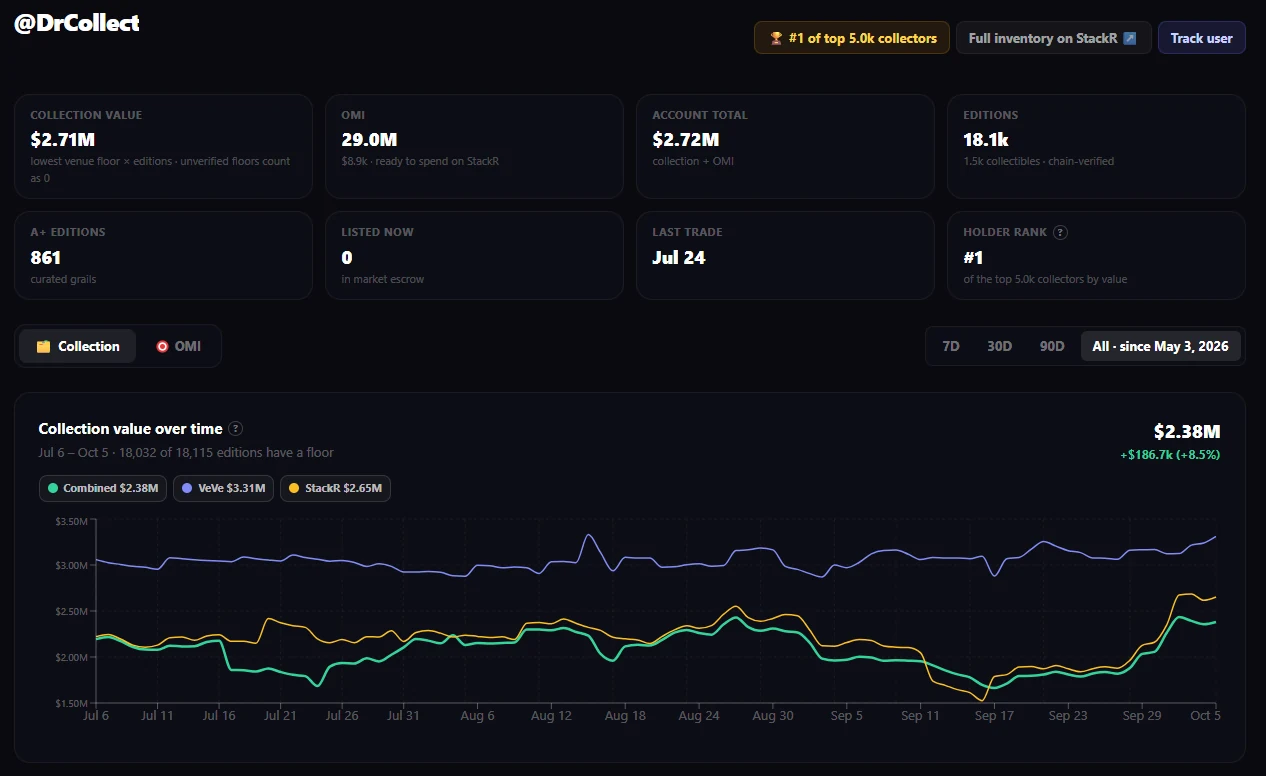This screenshot has width=1266, height=776.
Task: Click the '$8.9k · ready to spend on StackR' text
Action: (x=420, y=161)
